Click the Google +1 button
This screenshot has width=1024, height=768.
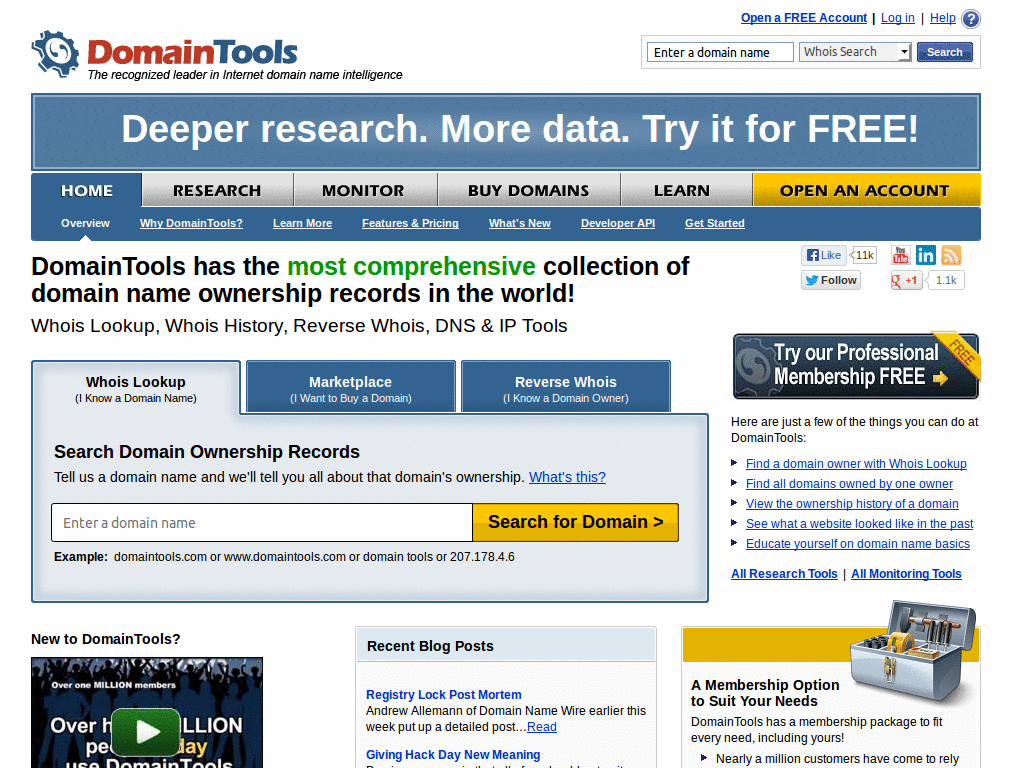click(906, 280)
